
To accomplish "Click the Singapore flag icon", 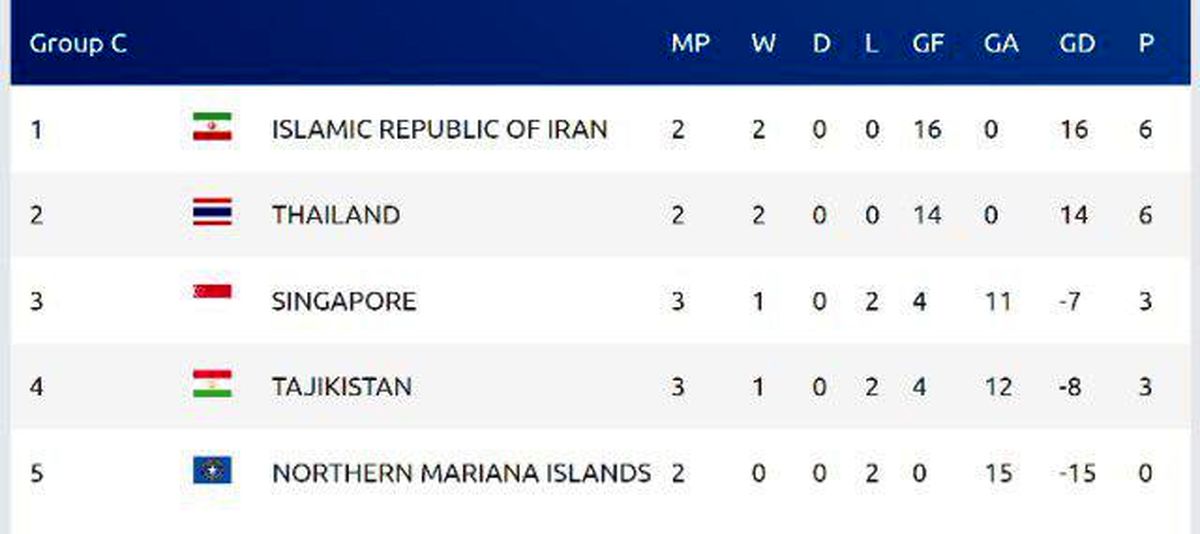I will (212, 292).
